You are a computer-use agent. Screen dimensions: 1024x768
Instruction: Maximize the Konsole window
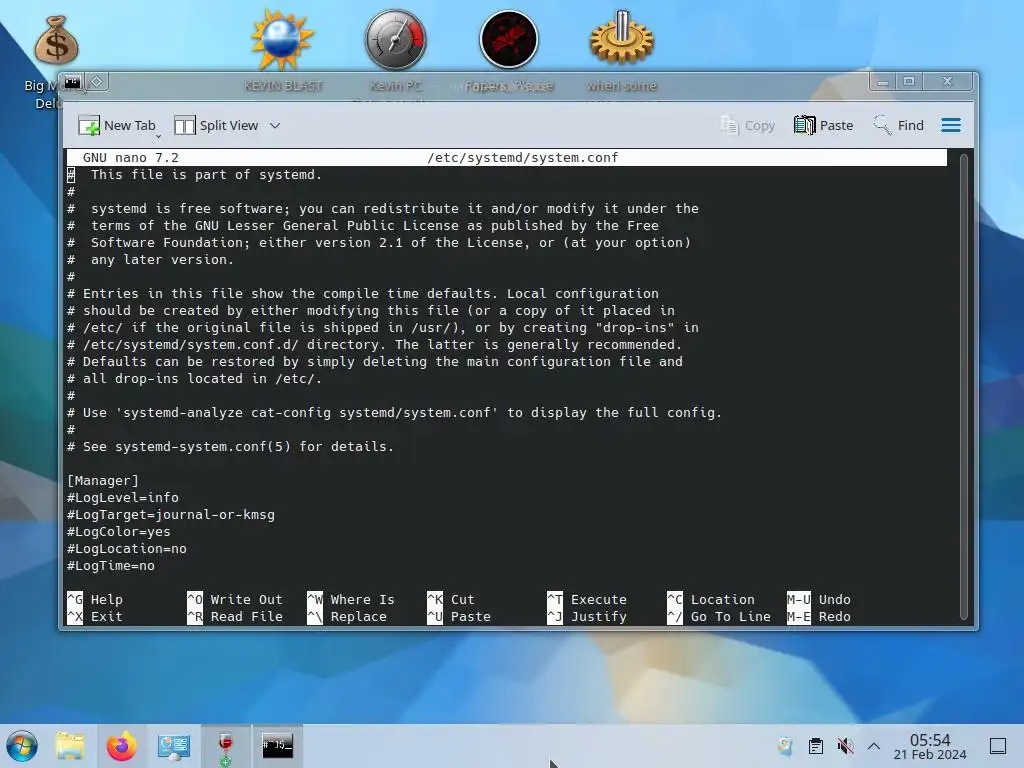908,82
